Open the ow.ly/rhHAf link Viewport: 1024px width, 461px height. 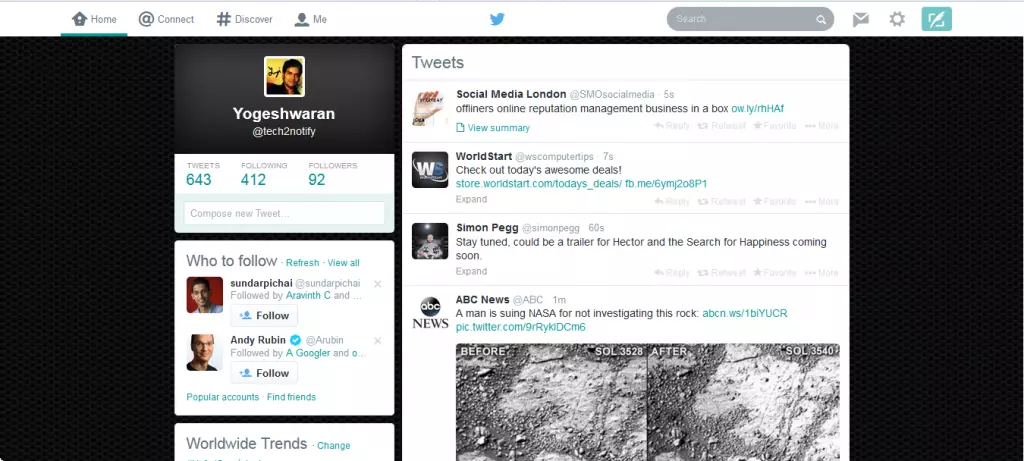758,108
